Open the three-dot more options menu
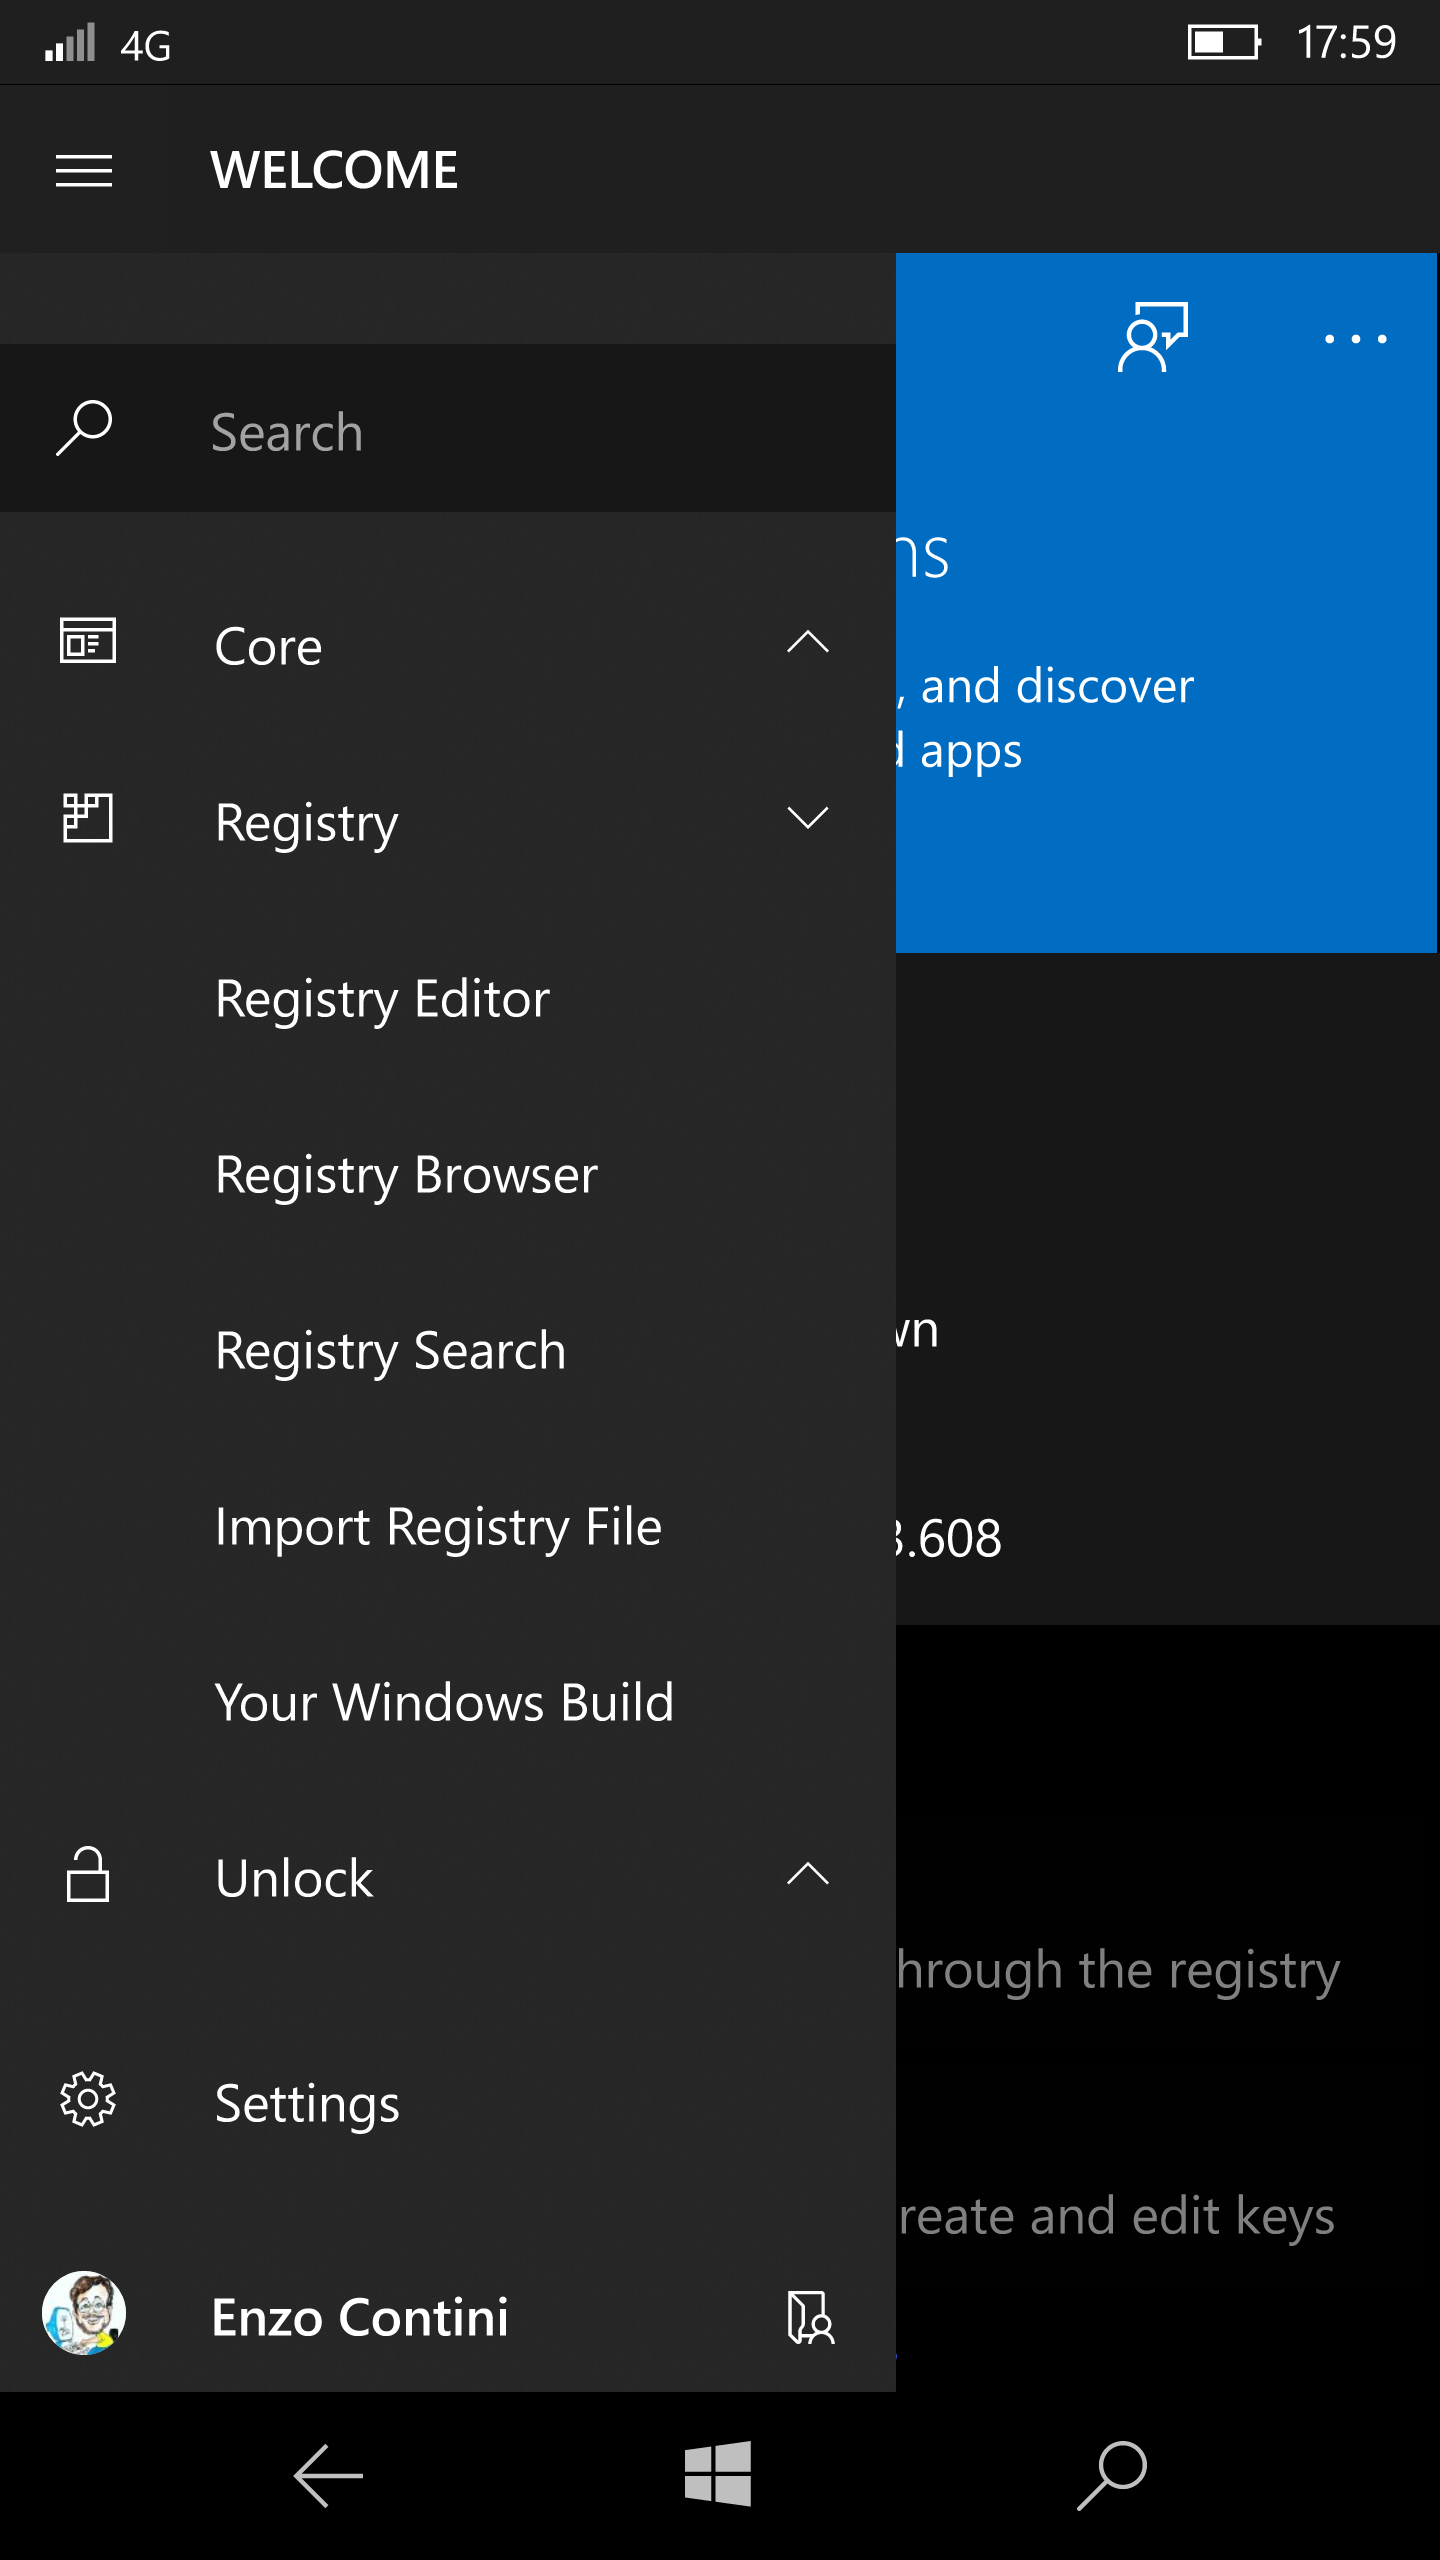 click(x=1355, y=339)
